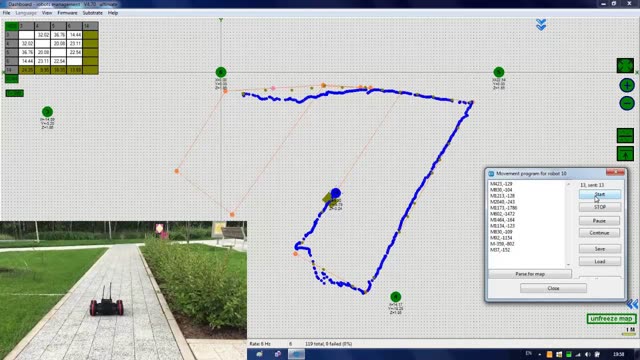Click column header 14 in distance table

(x=90, y=26)
